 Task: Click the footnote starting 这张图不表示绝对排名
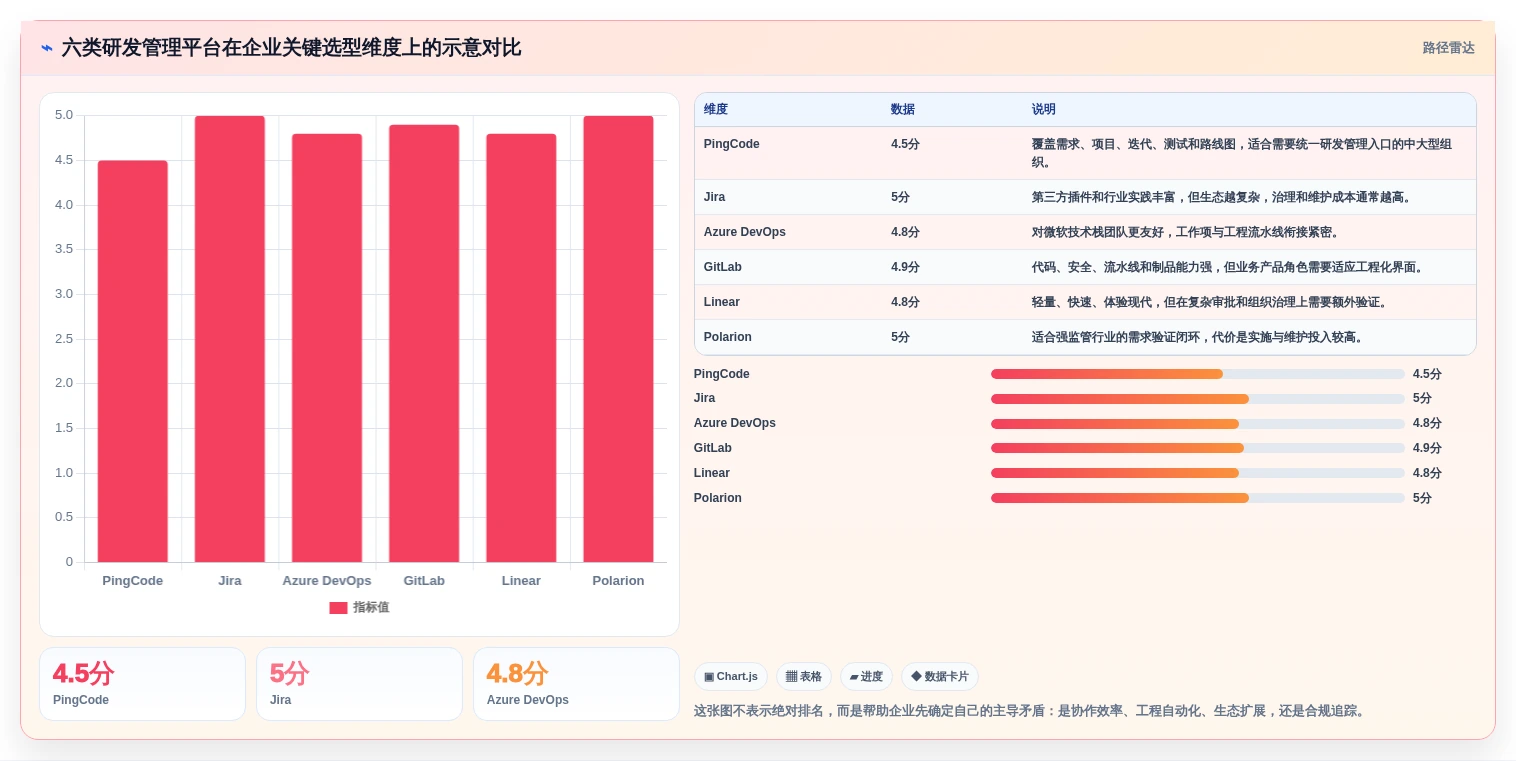[x=1031, y=711]
